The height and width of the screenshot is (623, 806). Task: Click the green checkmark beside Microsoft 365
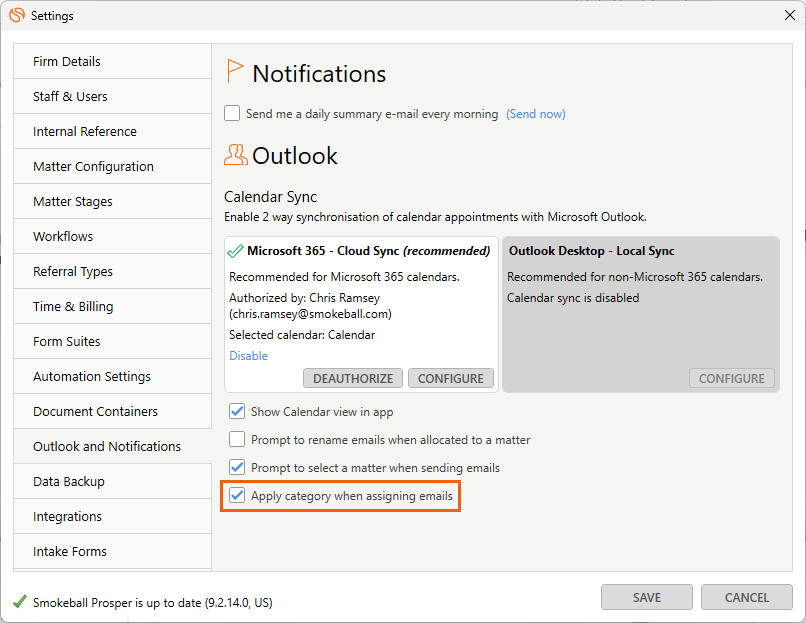pos(235,251)
